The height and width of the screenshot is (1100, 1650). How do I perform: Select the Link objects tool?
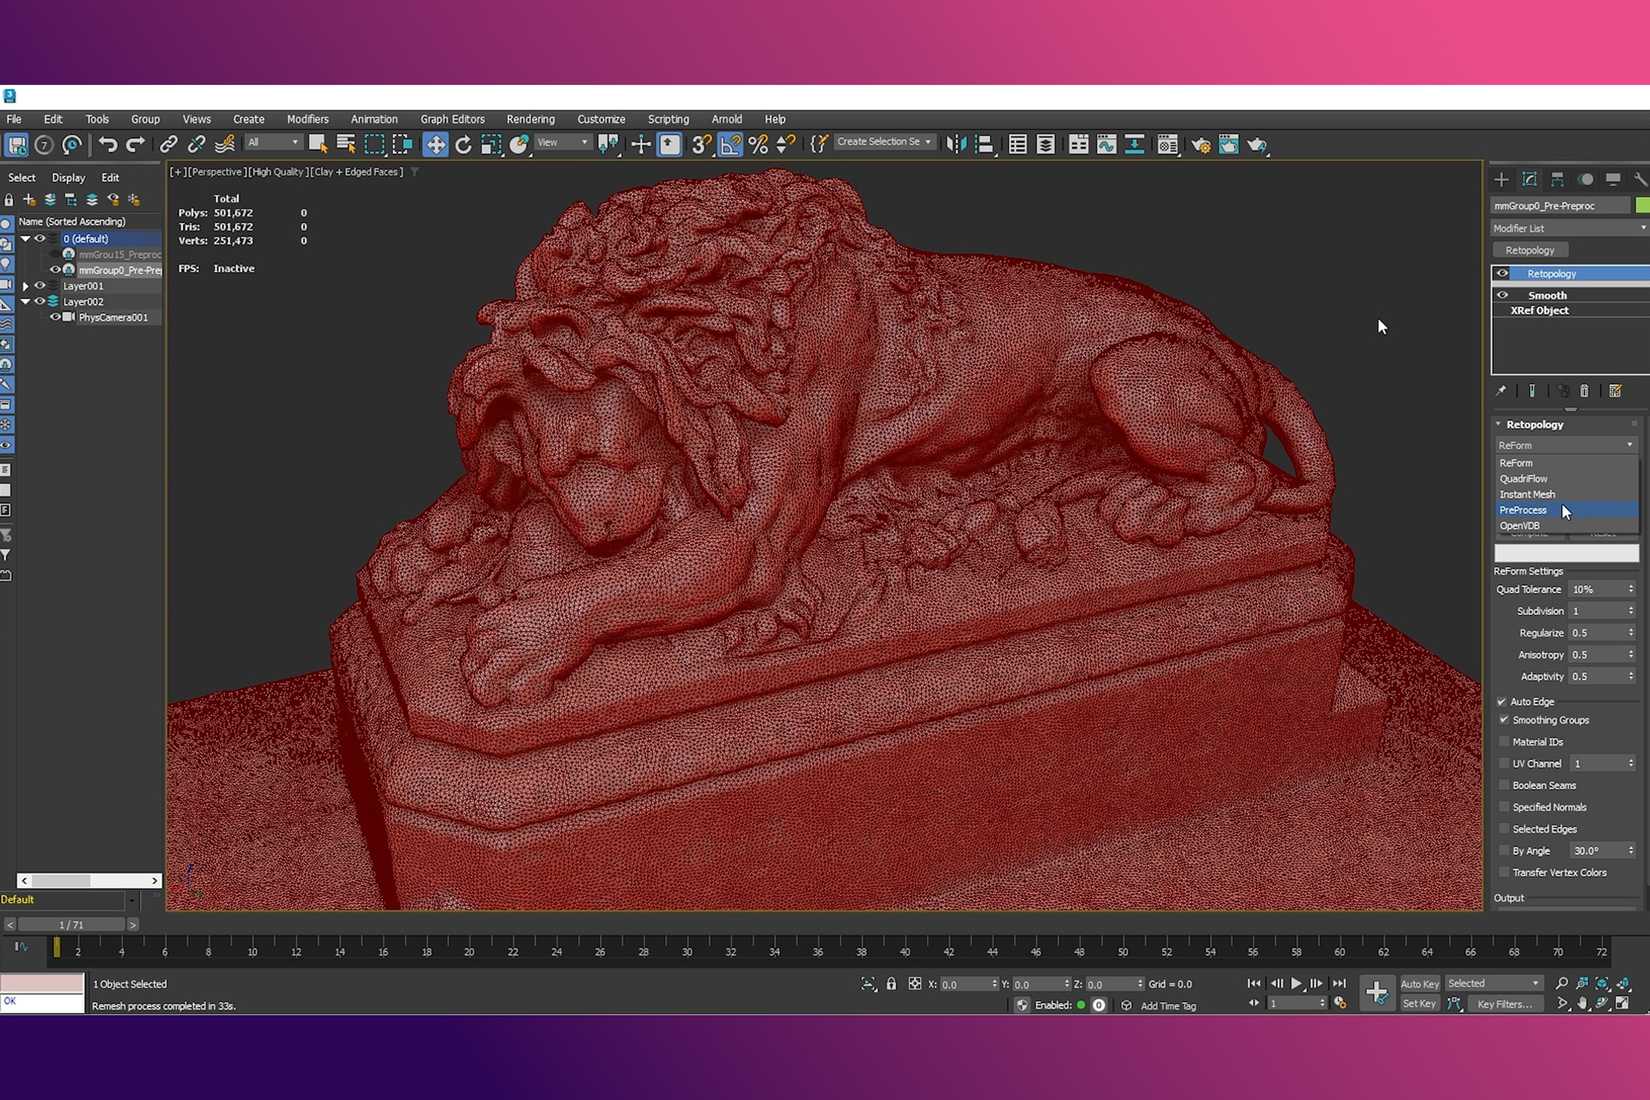pyautogui.click(x=168, y=145)
